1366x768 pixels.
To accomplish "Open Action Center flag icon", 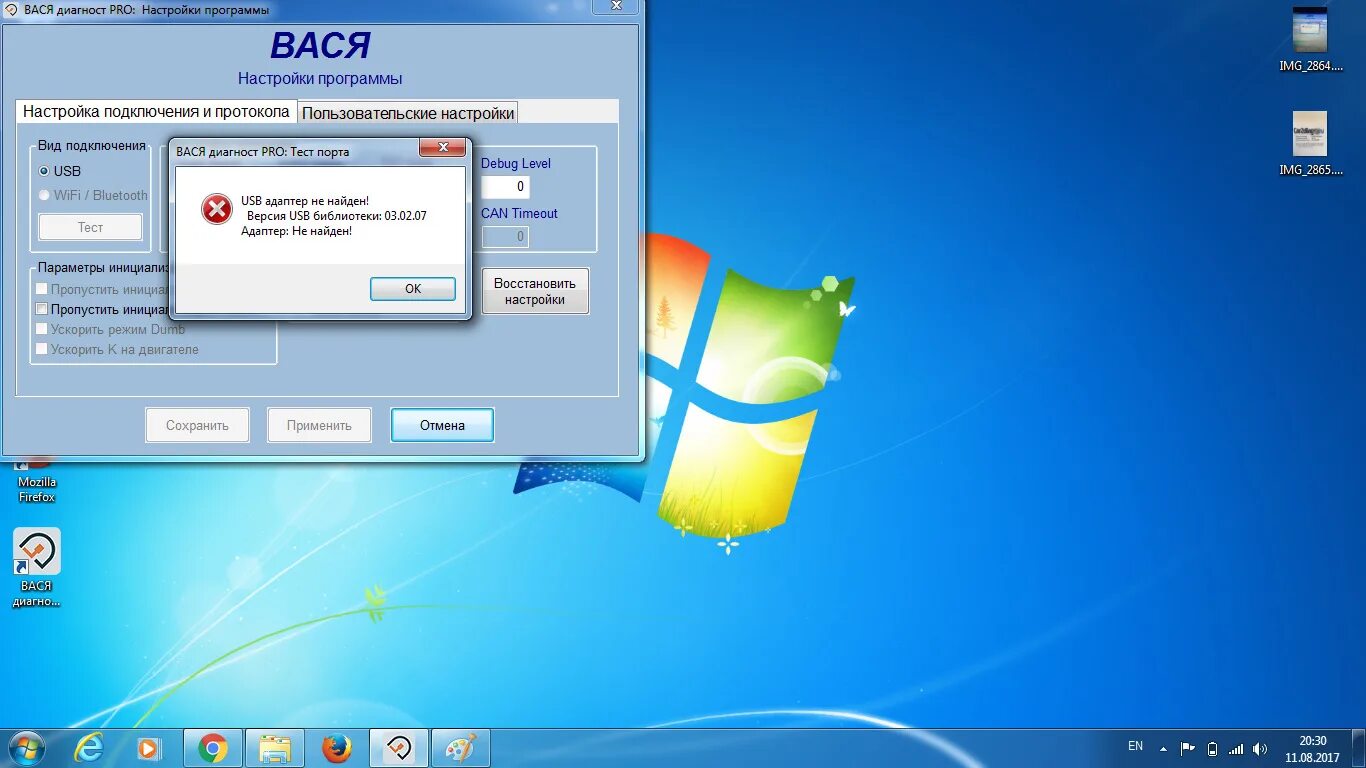I will [x=1188, y=748].
